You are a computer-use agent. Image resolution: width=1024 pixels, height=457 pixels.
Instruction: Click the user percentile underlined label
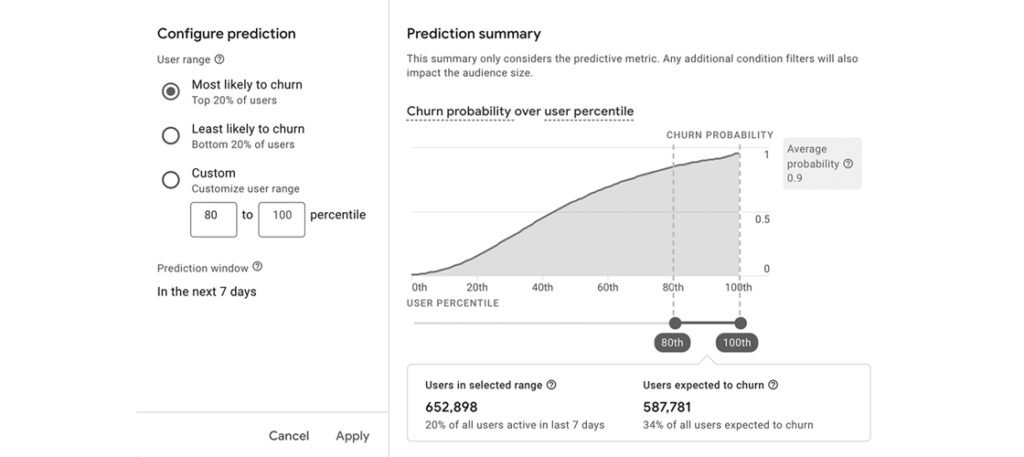589,111
